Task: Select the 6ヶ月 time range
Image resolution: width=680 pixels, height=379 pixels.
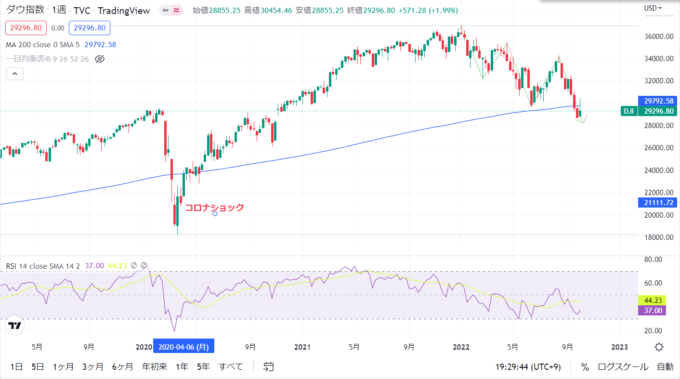Action: pos(122,367)
